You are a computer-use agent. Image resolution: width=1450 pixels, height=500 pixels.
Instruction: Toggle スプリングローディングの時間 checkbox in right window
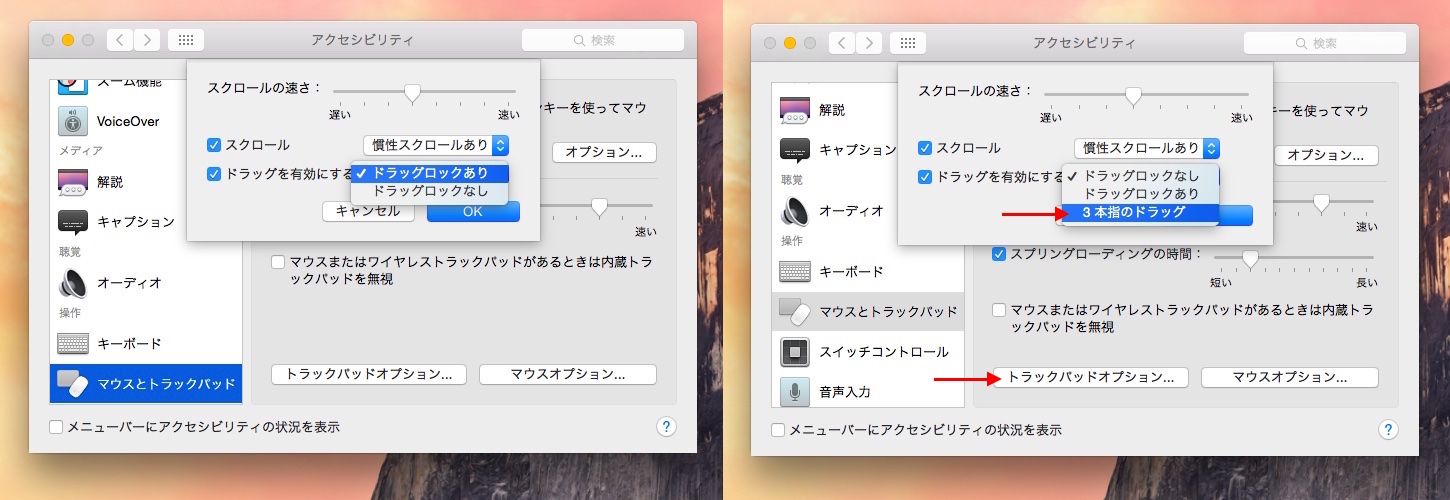[999, 254]
